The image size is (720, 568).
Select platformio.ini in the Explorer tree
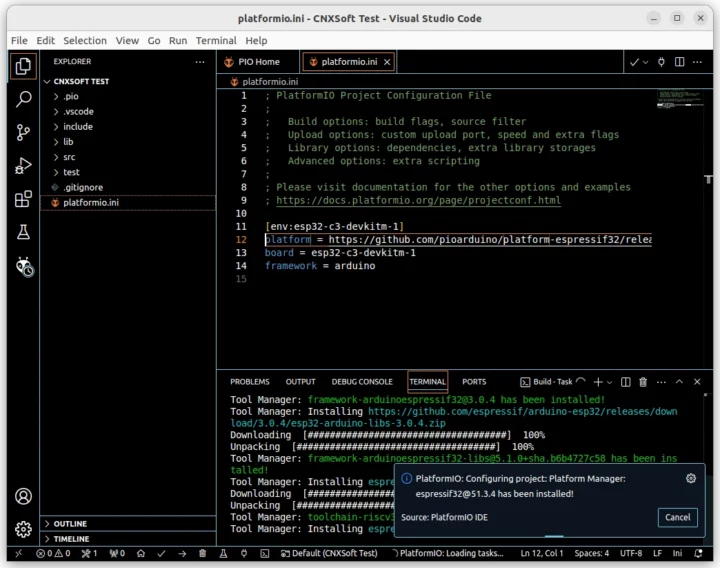91,202
